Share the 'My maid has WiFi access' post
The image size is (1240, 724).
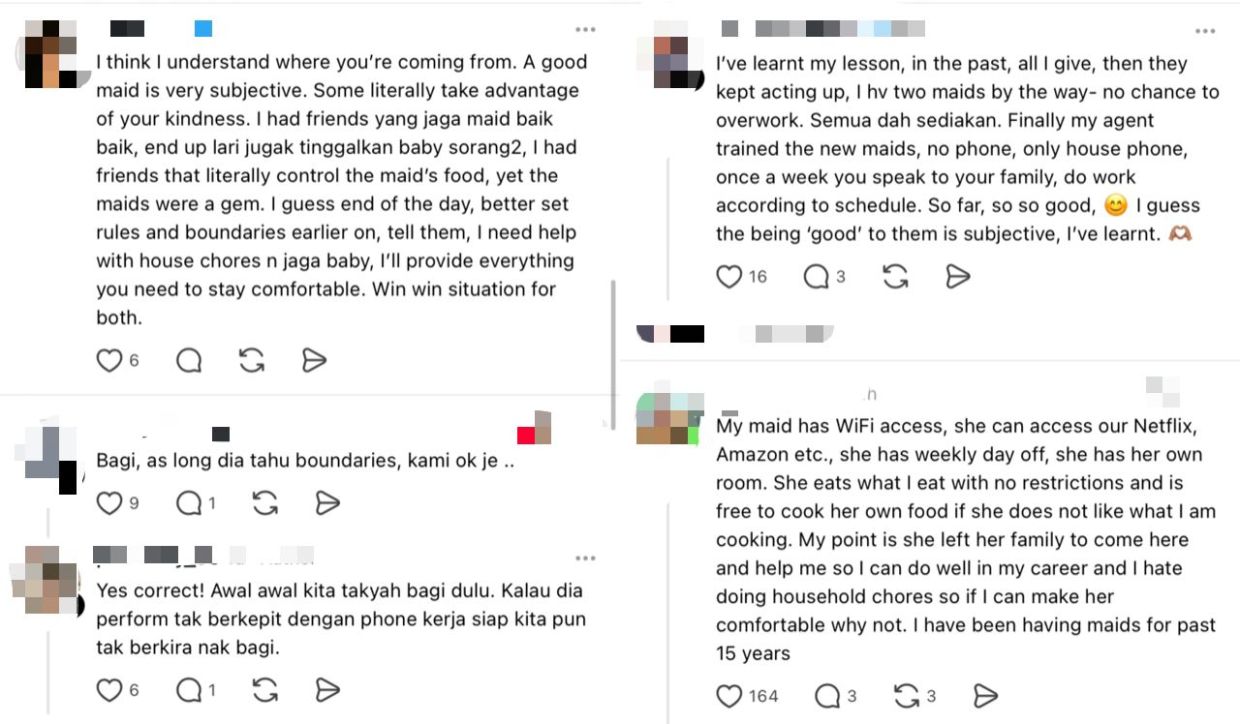[985, 695]
